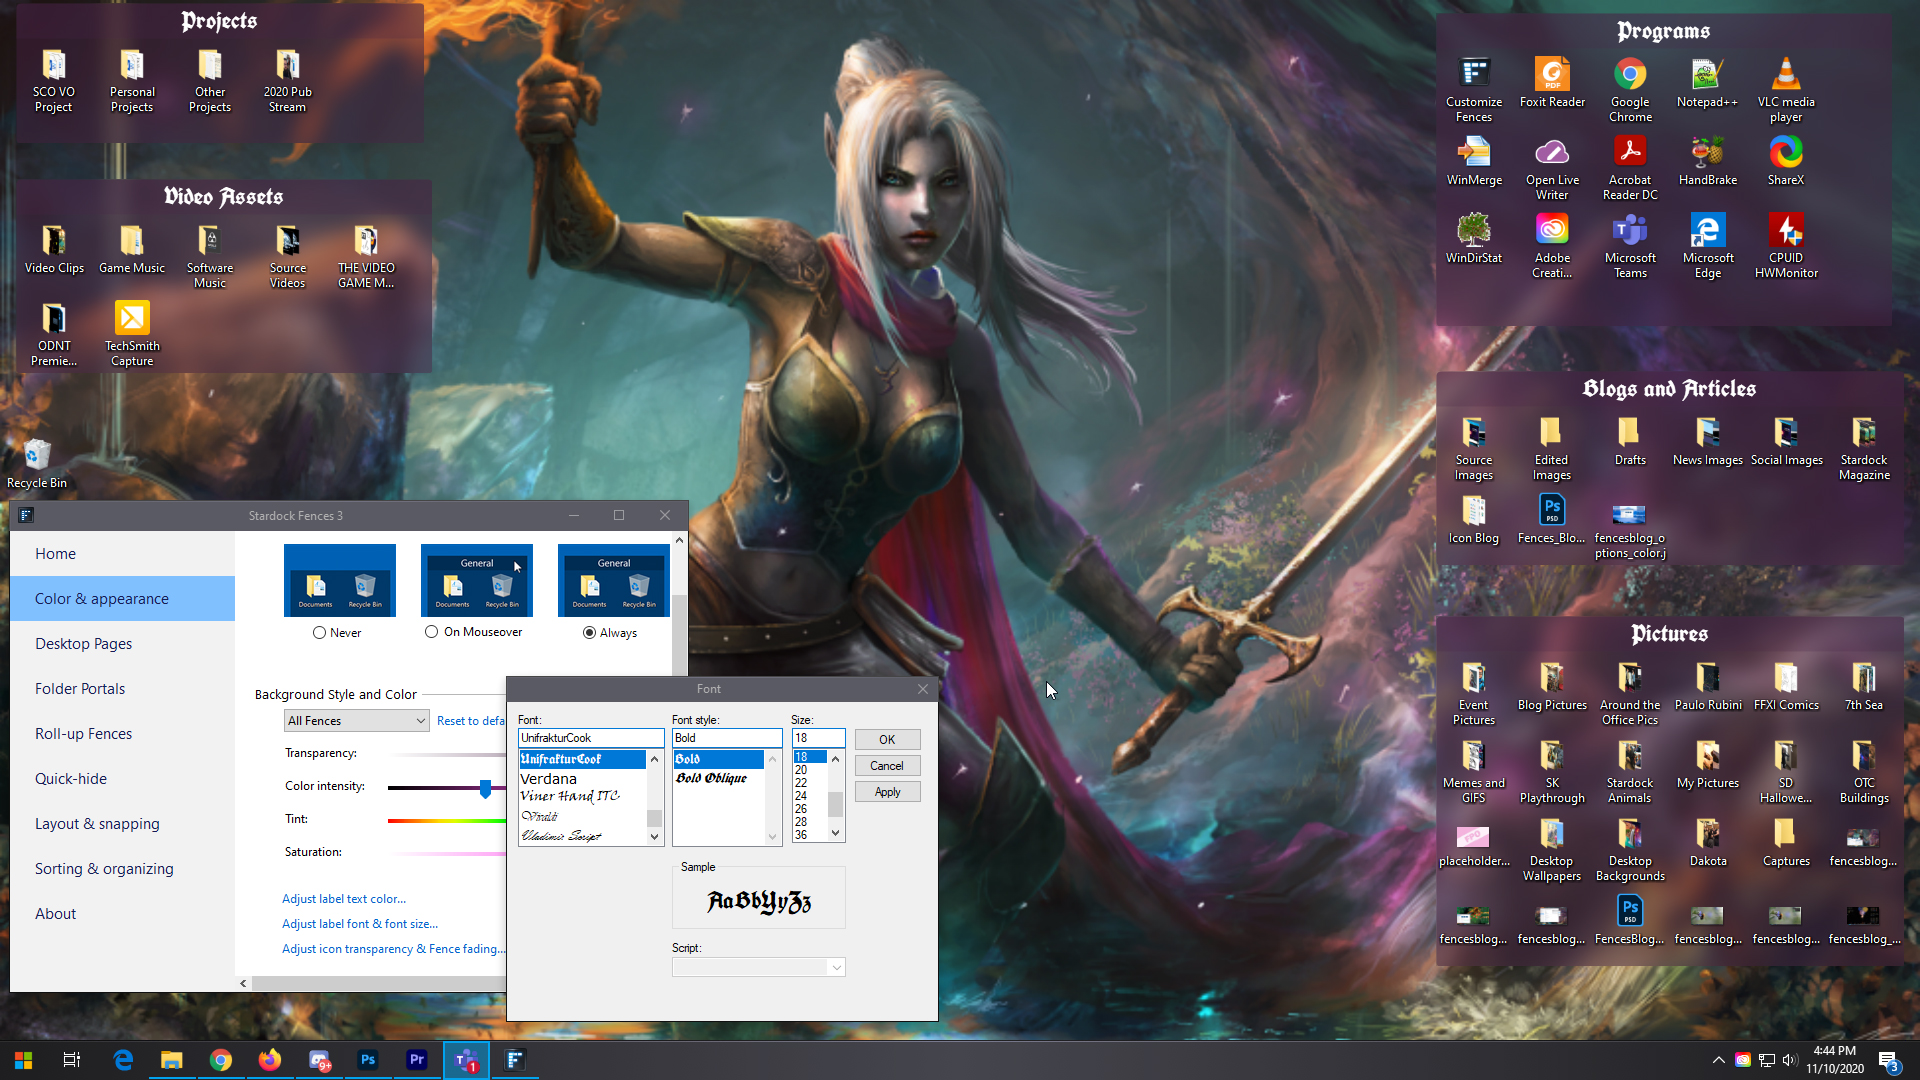Screen dimensions: 1920x1080
Task: Launch ShareX icon
Action: [x=1786, y=160]
